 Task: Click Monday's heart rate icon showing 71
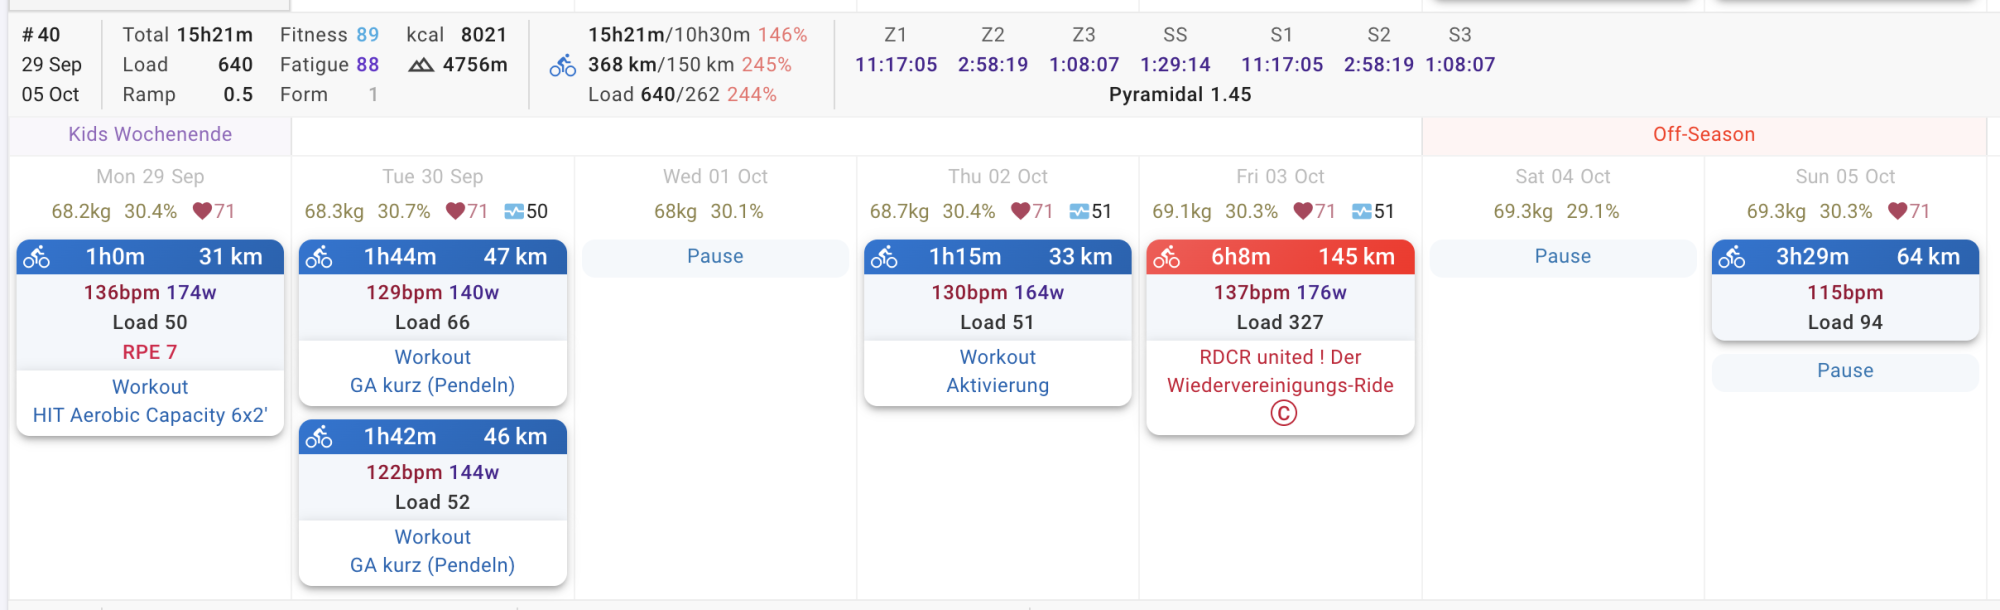[202, 211]
